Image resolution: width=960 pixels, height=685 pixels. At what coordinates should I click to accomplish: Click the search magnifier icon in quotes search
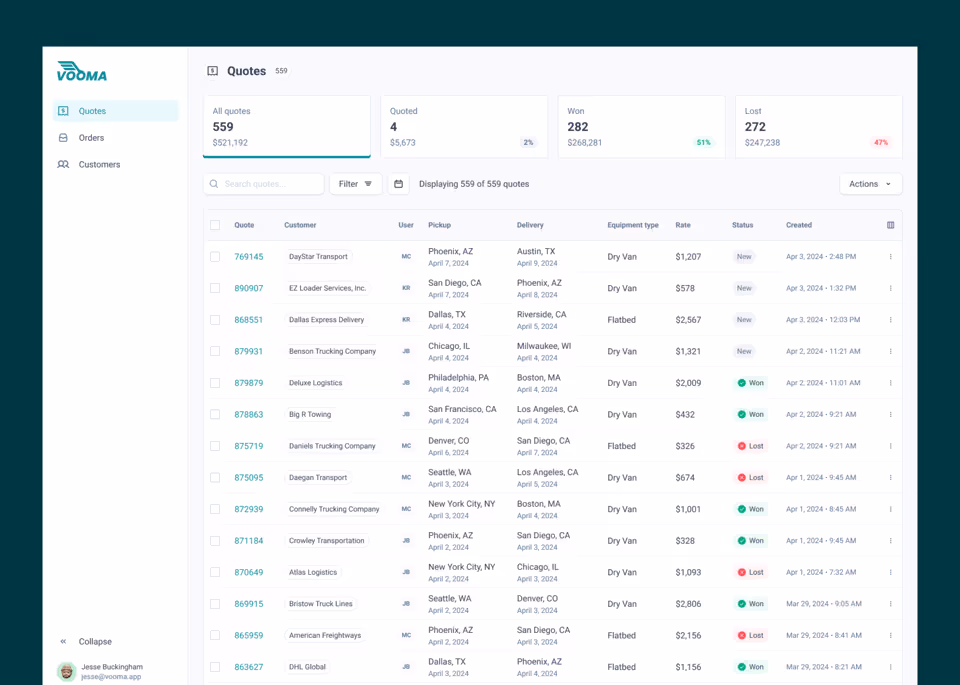coord(214,184)
